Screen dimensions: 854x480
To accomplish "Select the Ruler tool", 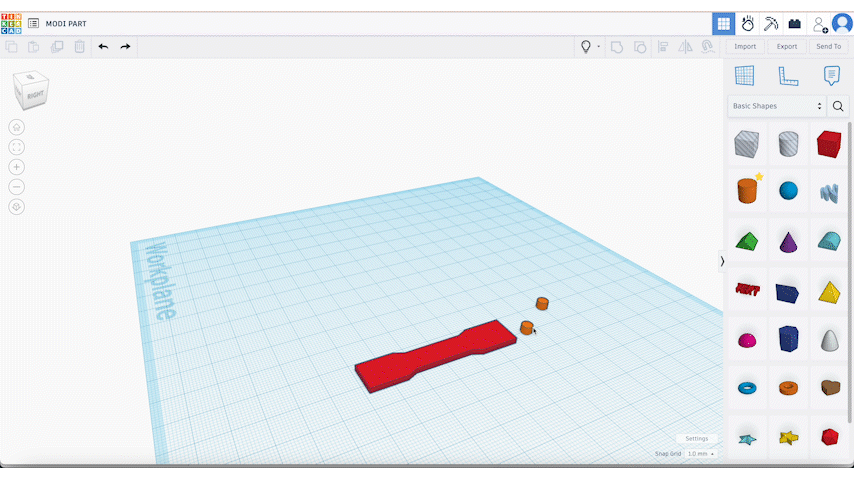I will tap(788, 76).
